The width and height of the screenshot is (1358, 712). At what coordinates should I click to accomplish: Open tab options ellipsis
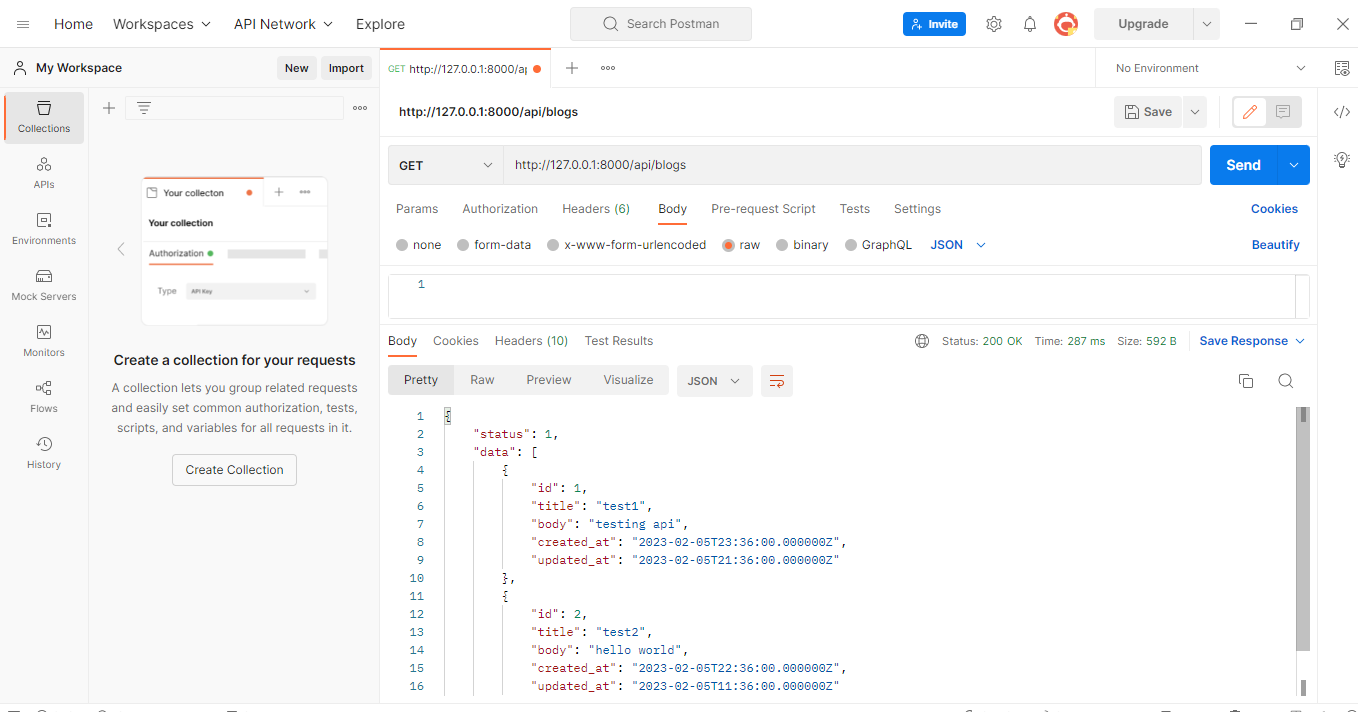coord(608,68)
